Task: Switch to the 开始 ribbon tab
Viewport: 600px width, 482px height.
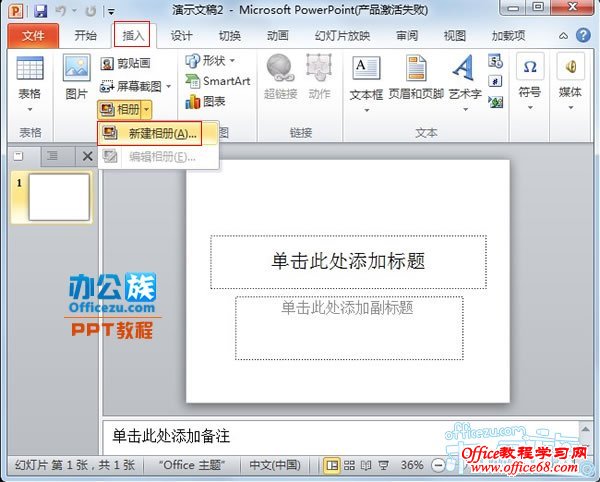Action: tap(85, 36)
